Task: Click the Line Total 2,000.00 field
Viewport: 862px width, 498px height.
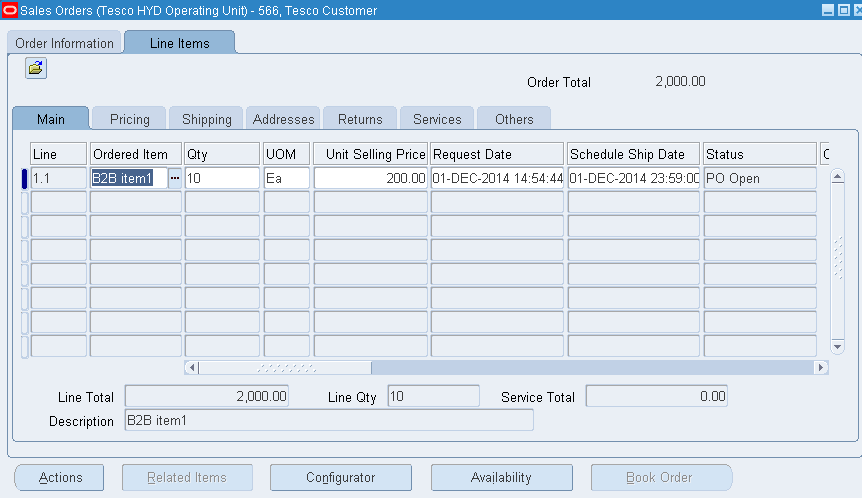Action: [207, 396]
